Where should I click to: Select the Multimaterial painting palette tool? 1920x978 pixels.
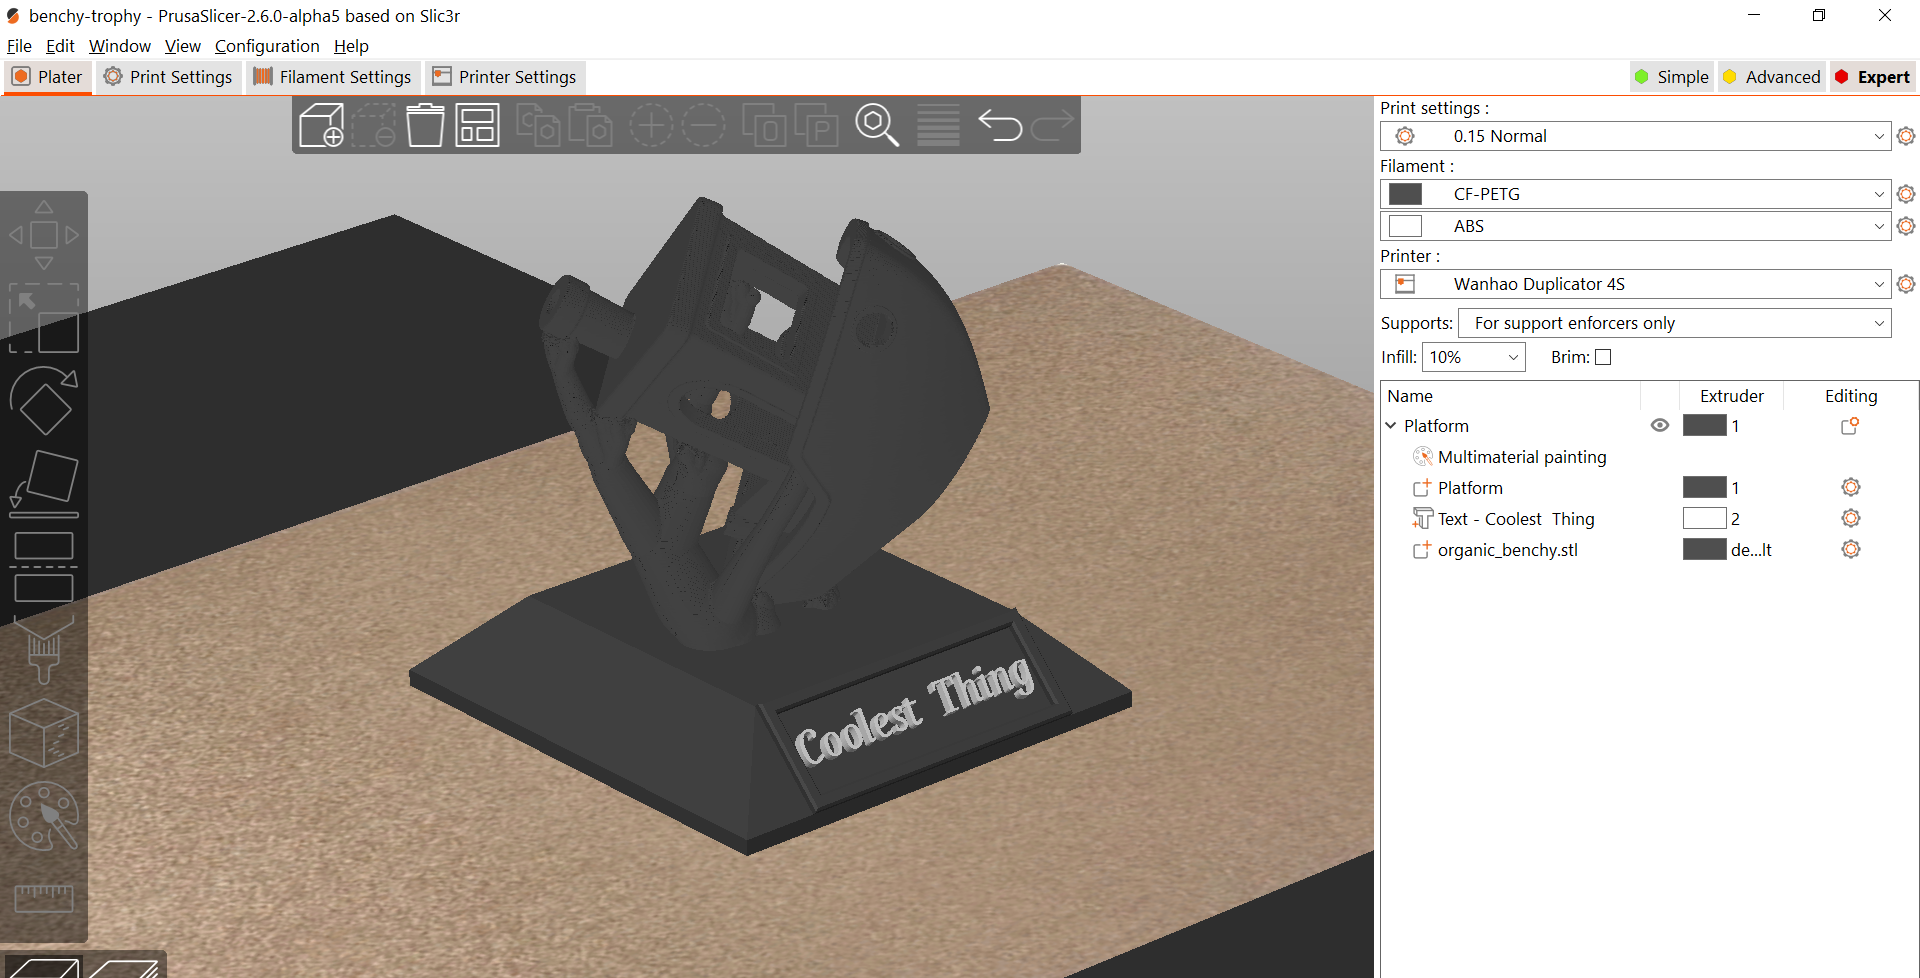44,816
